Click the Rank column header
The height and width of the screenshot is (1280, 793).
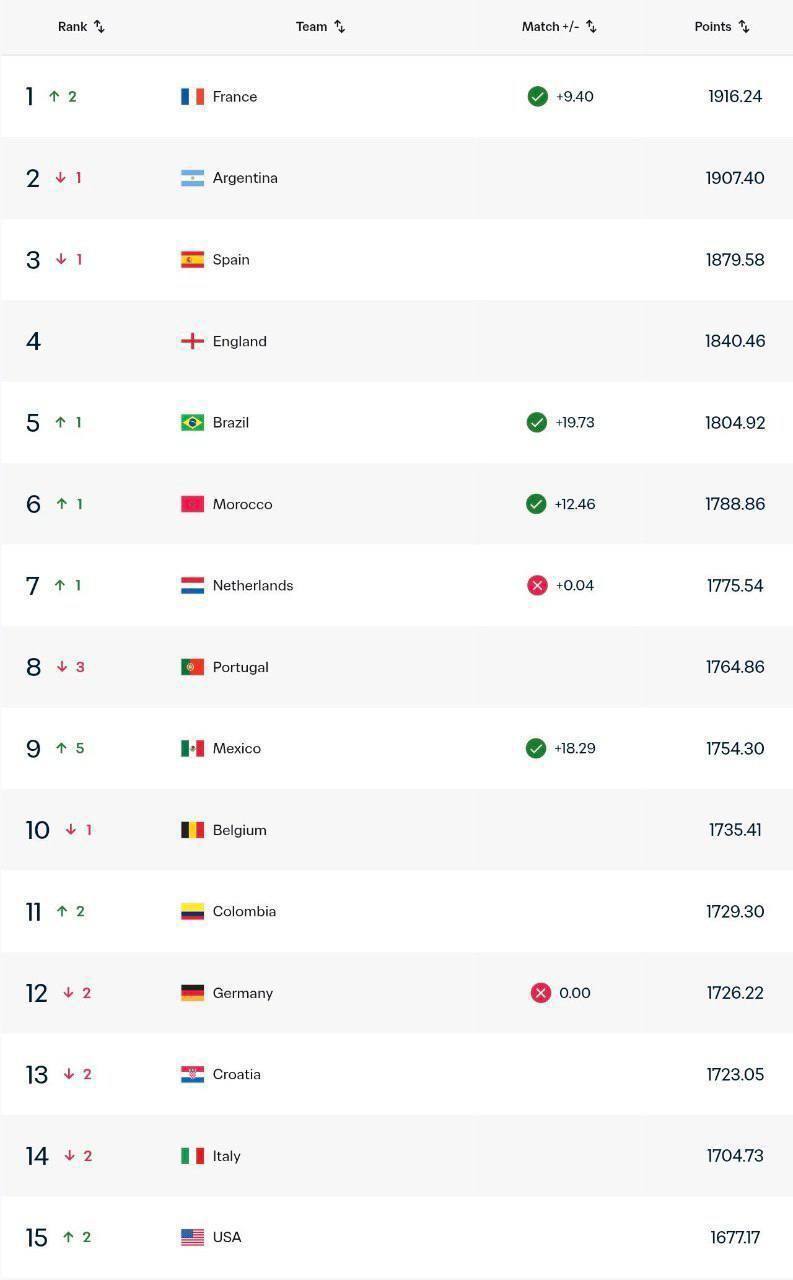[x=73, y=27]
